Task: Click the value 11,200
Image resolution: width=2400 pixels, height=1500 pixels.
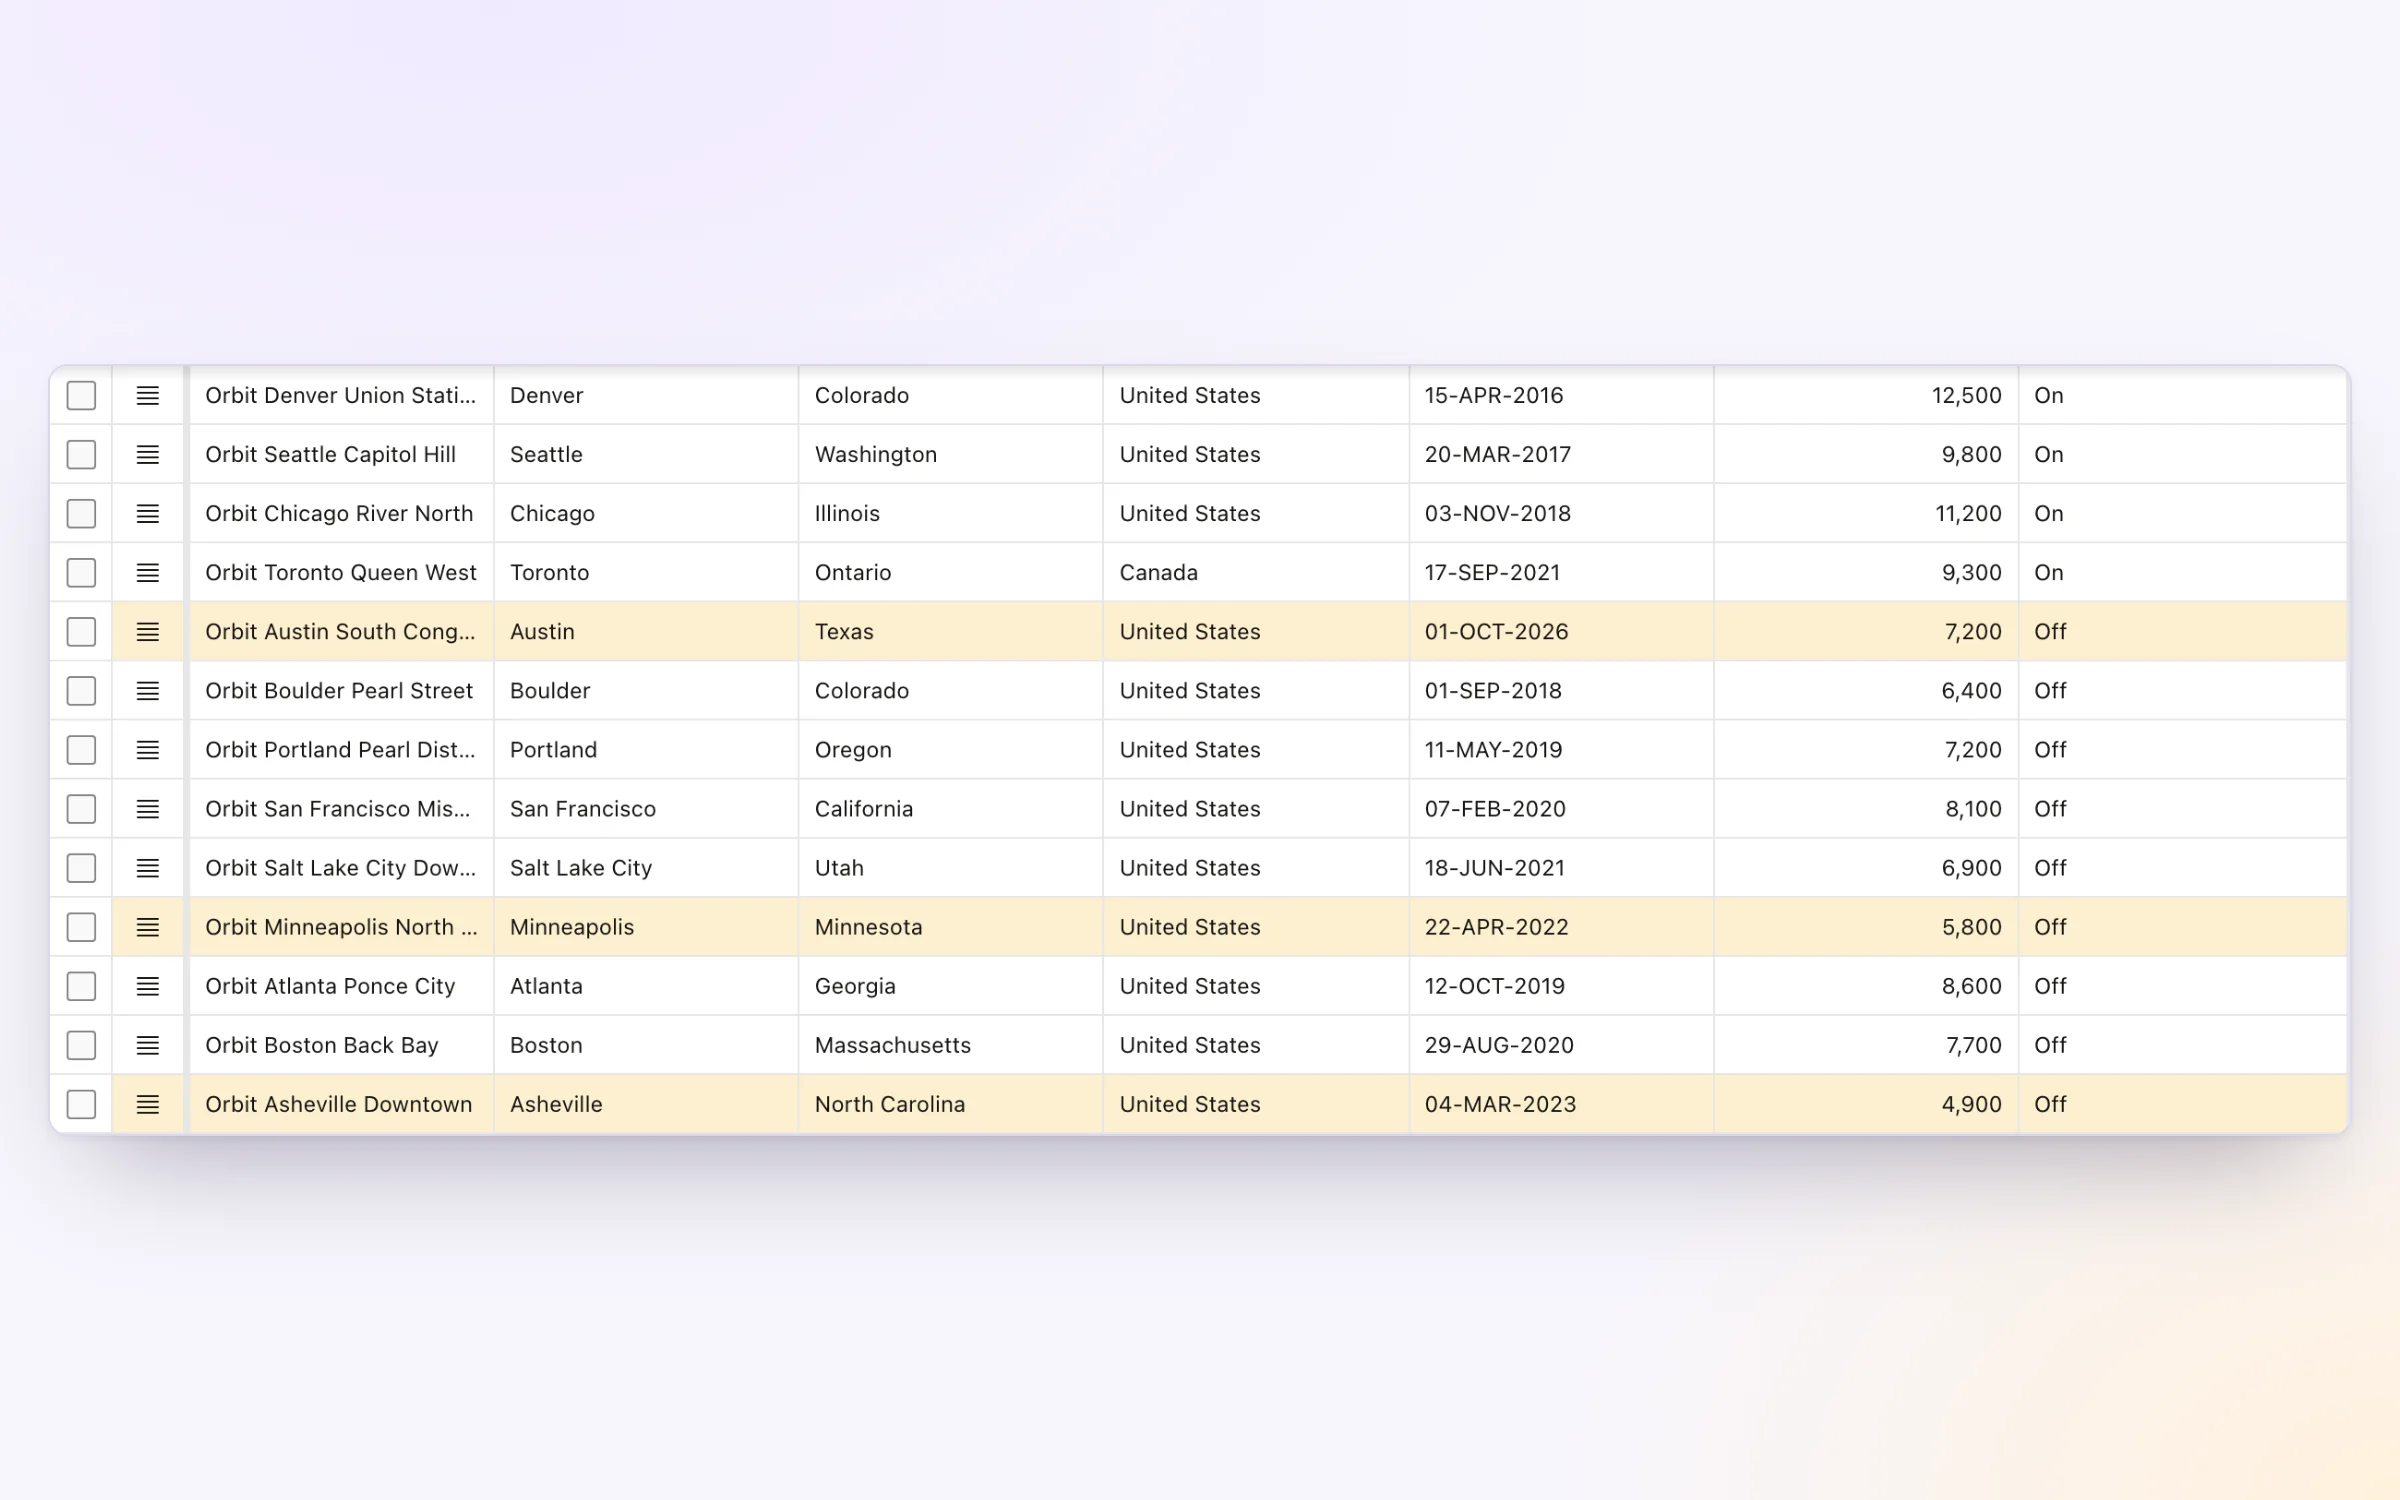Action: click(x=1968, y=514)
